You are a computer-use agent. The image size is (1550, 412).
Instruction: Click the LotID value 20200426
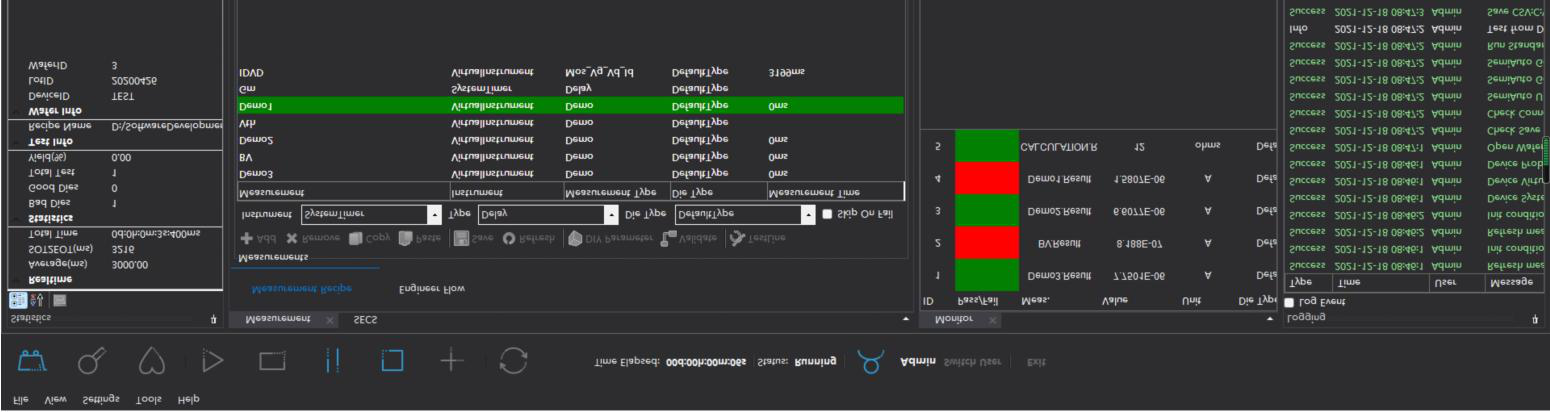point(135,80)
